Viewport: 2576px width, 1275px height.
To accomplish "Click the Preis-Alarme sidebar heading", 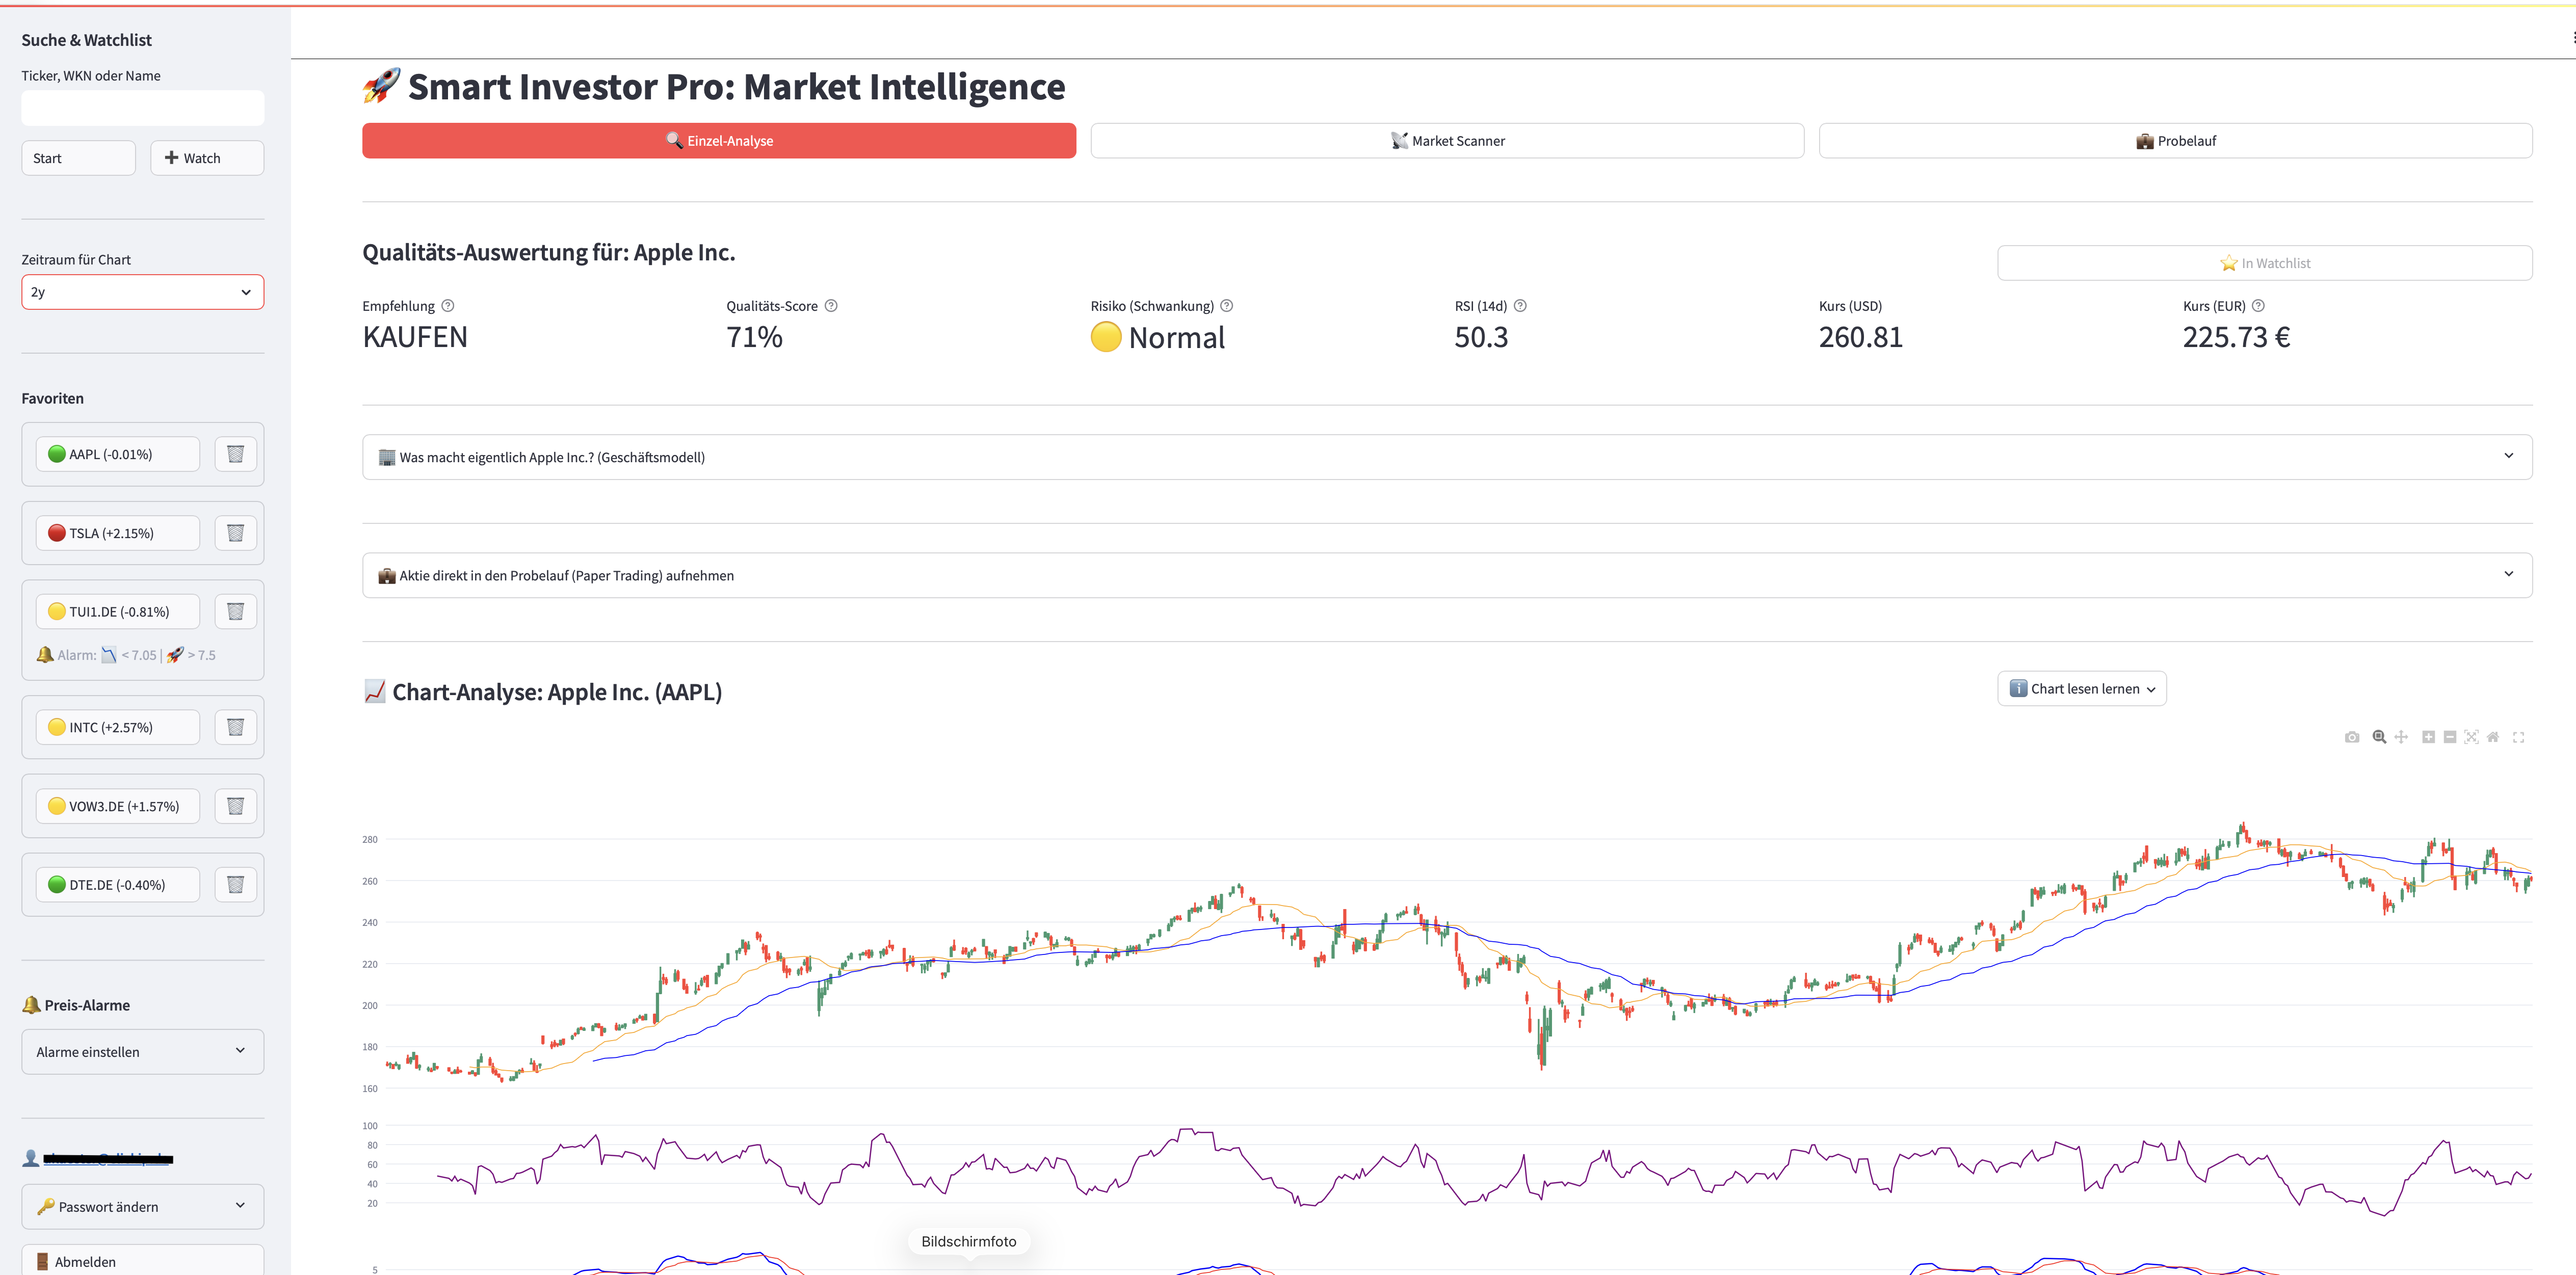I will point(76,1005).
